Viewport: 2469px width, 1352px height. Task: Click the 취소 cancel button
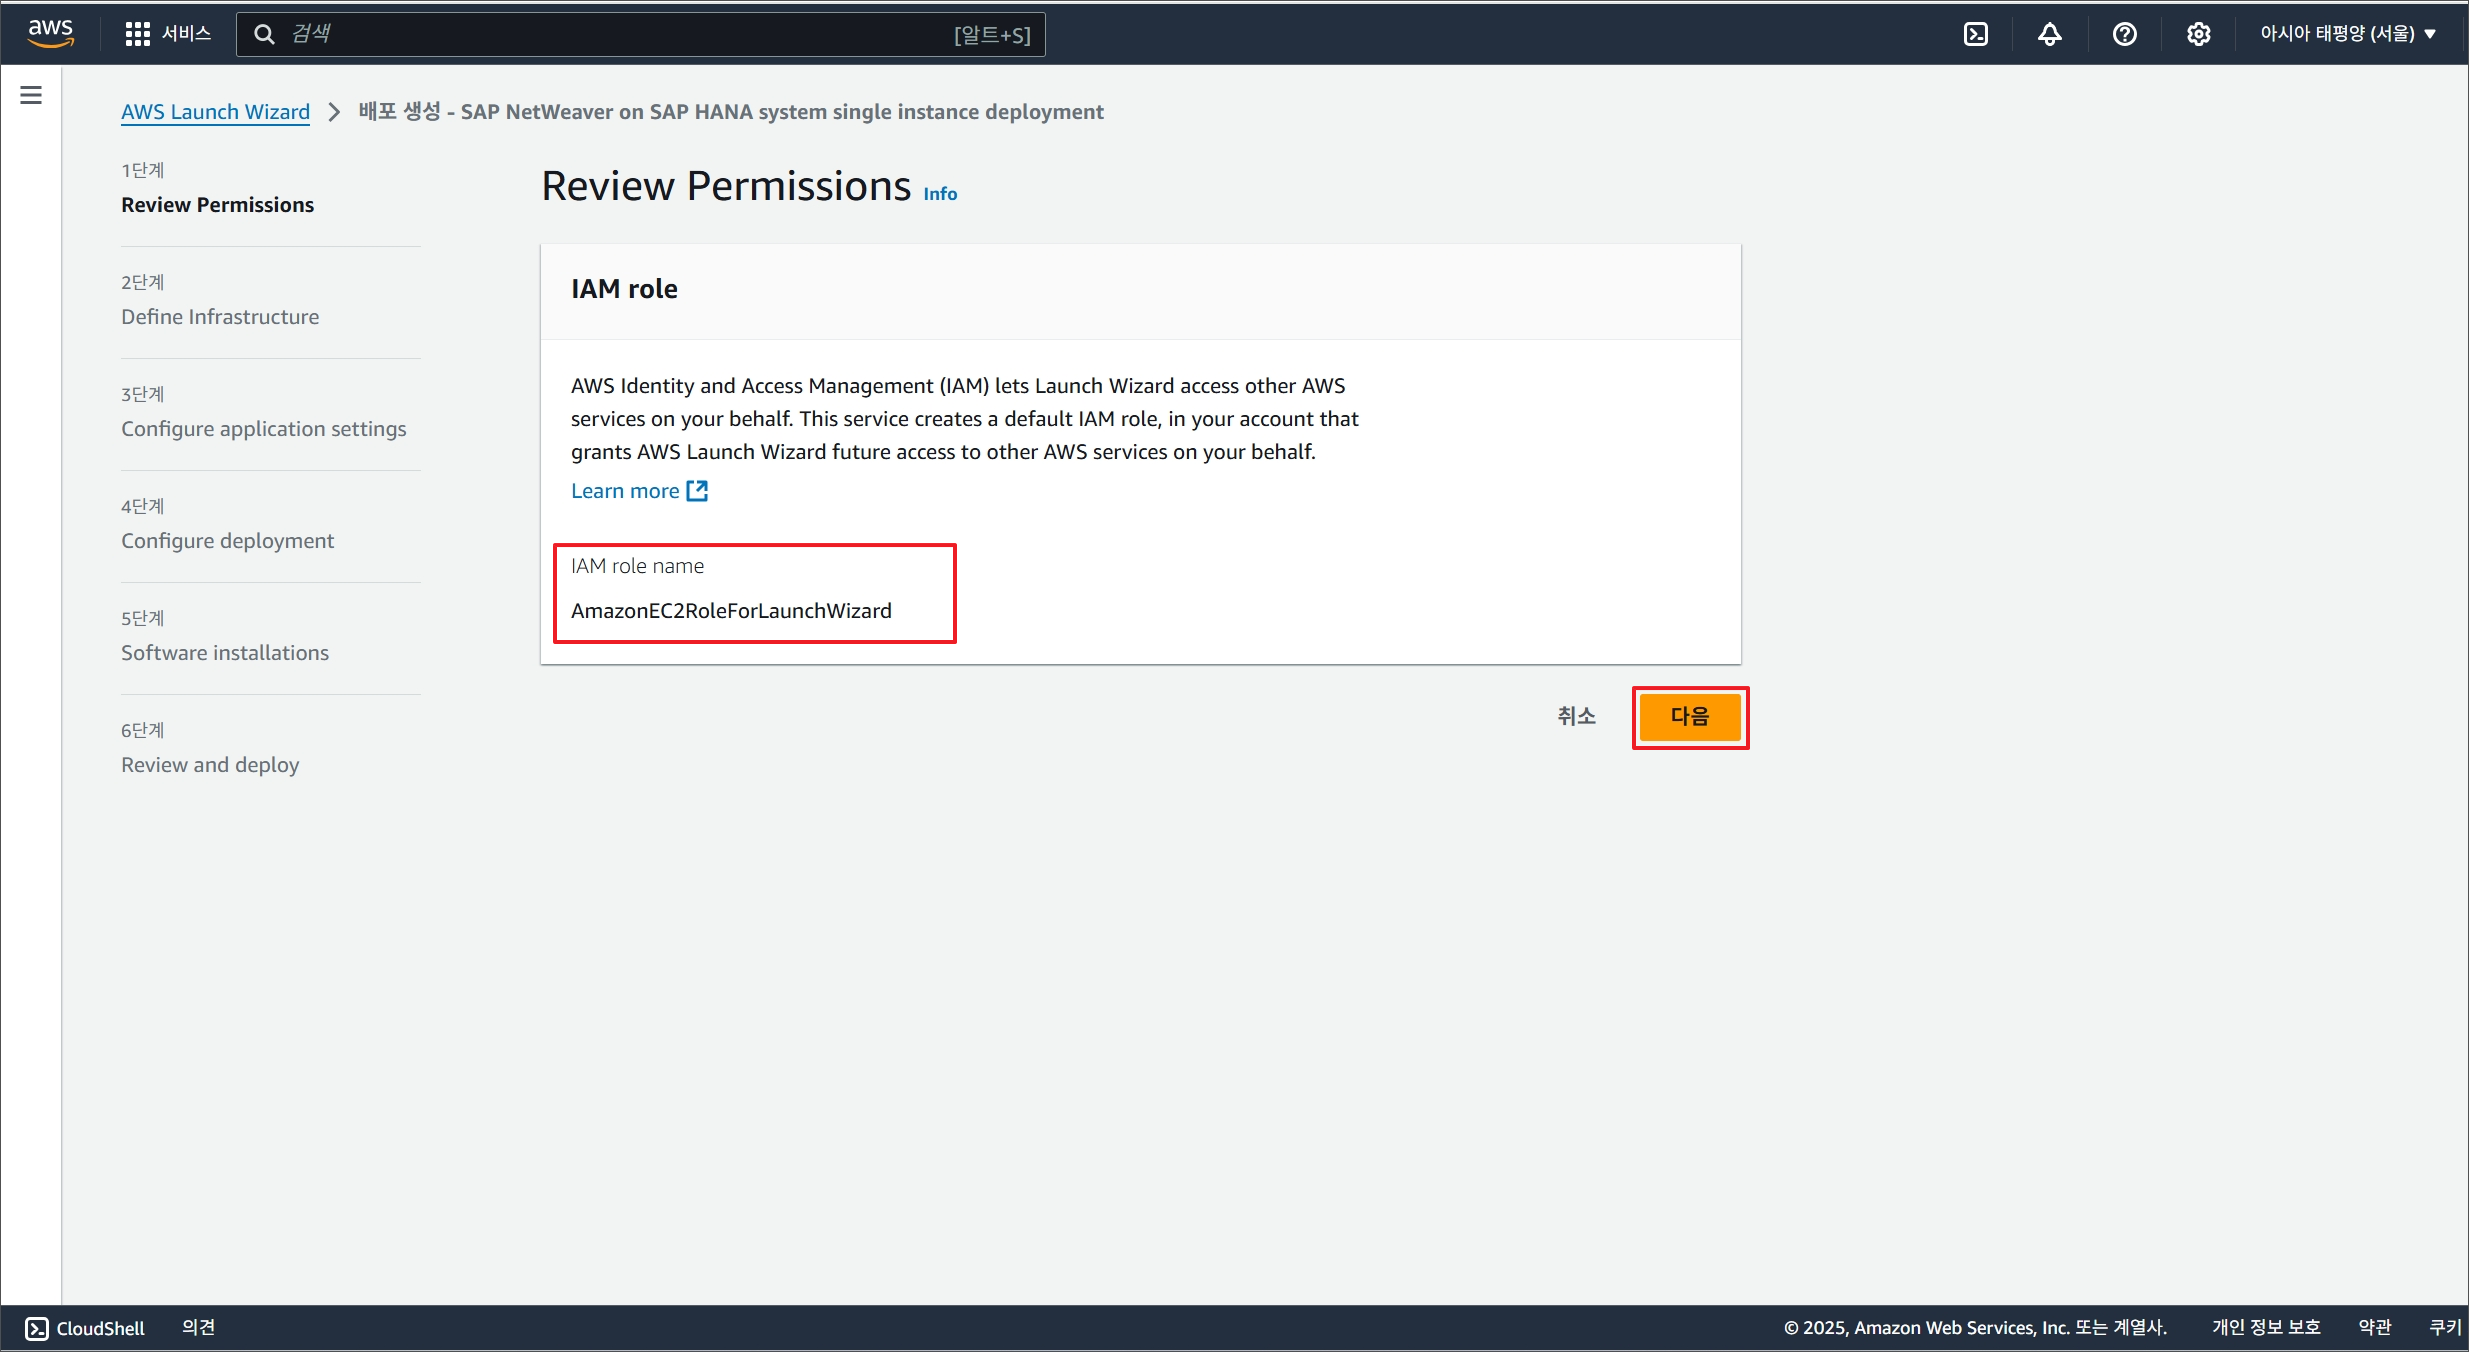[x=1577, y=716]
